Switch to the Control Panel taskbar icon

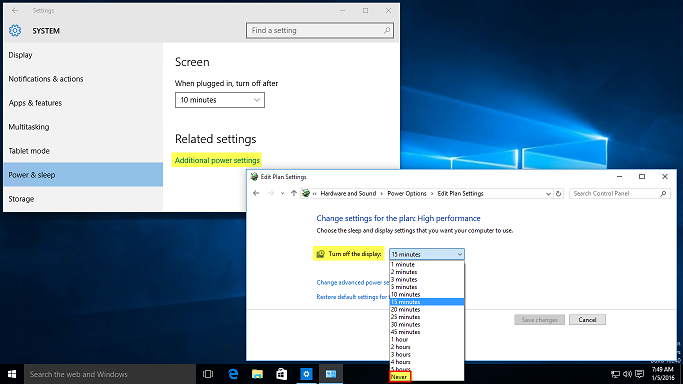coord(331,374)
